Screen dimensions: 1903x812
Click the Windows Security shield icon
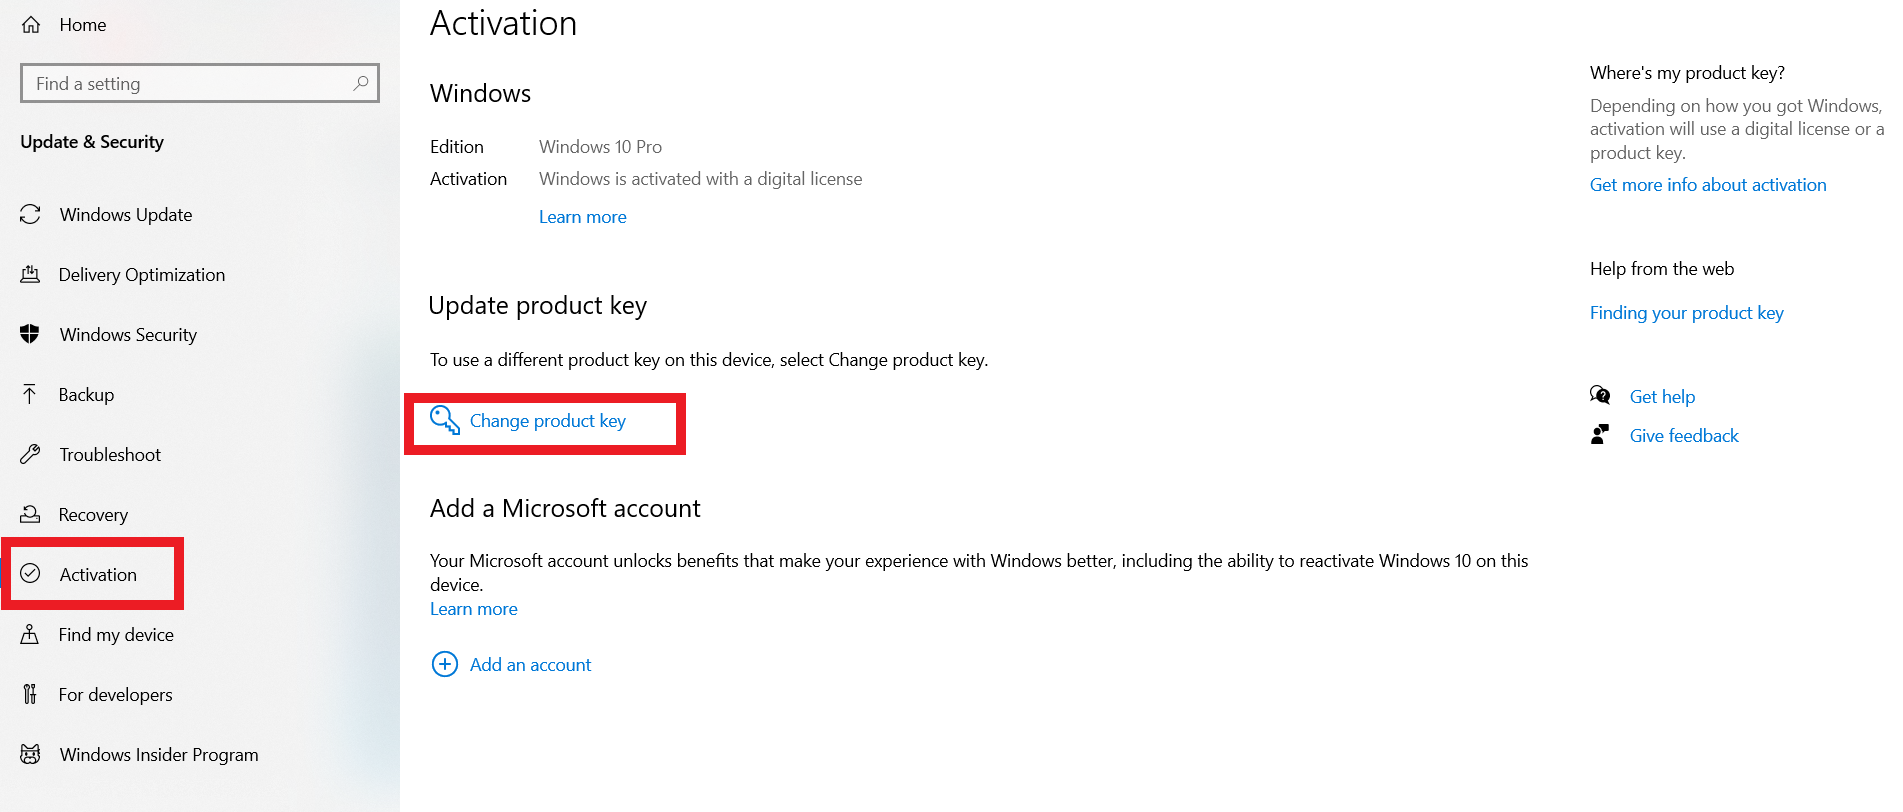[30, 334]
